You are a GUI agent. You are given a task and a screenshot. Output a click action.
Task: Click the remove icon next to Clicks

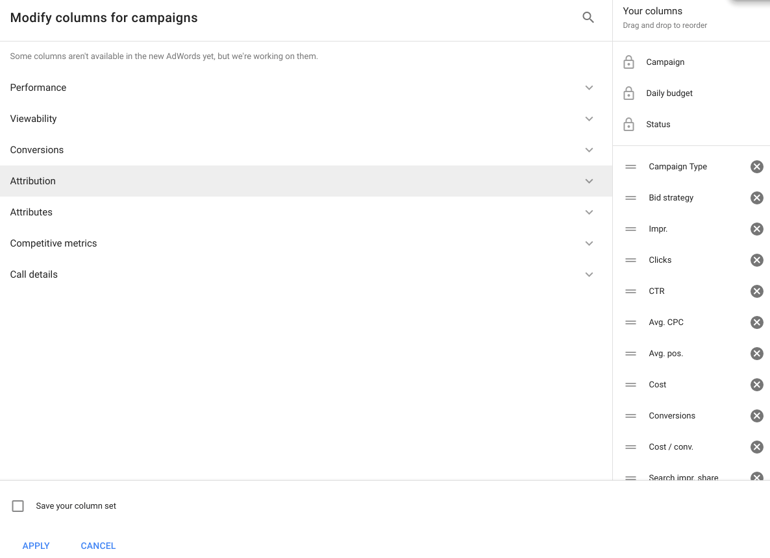point(756,260)
